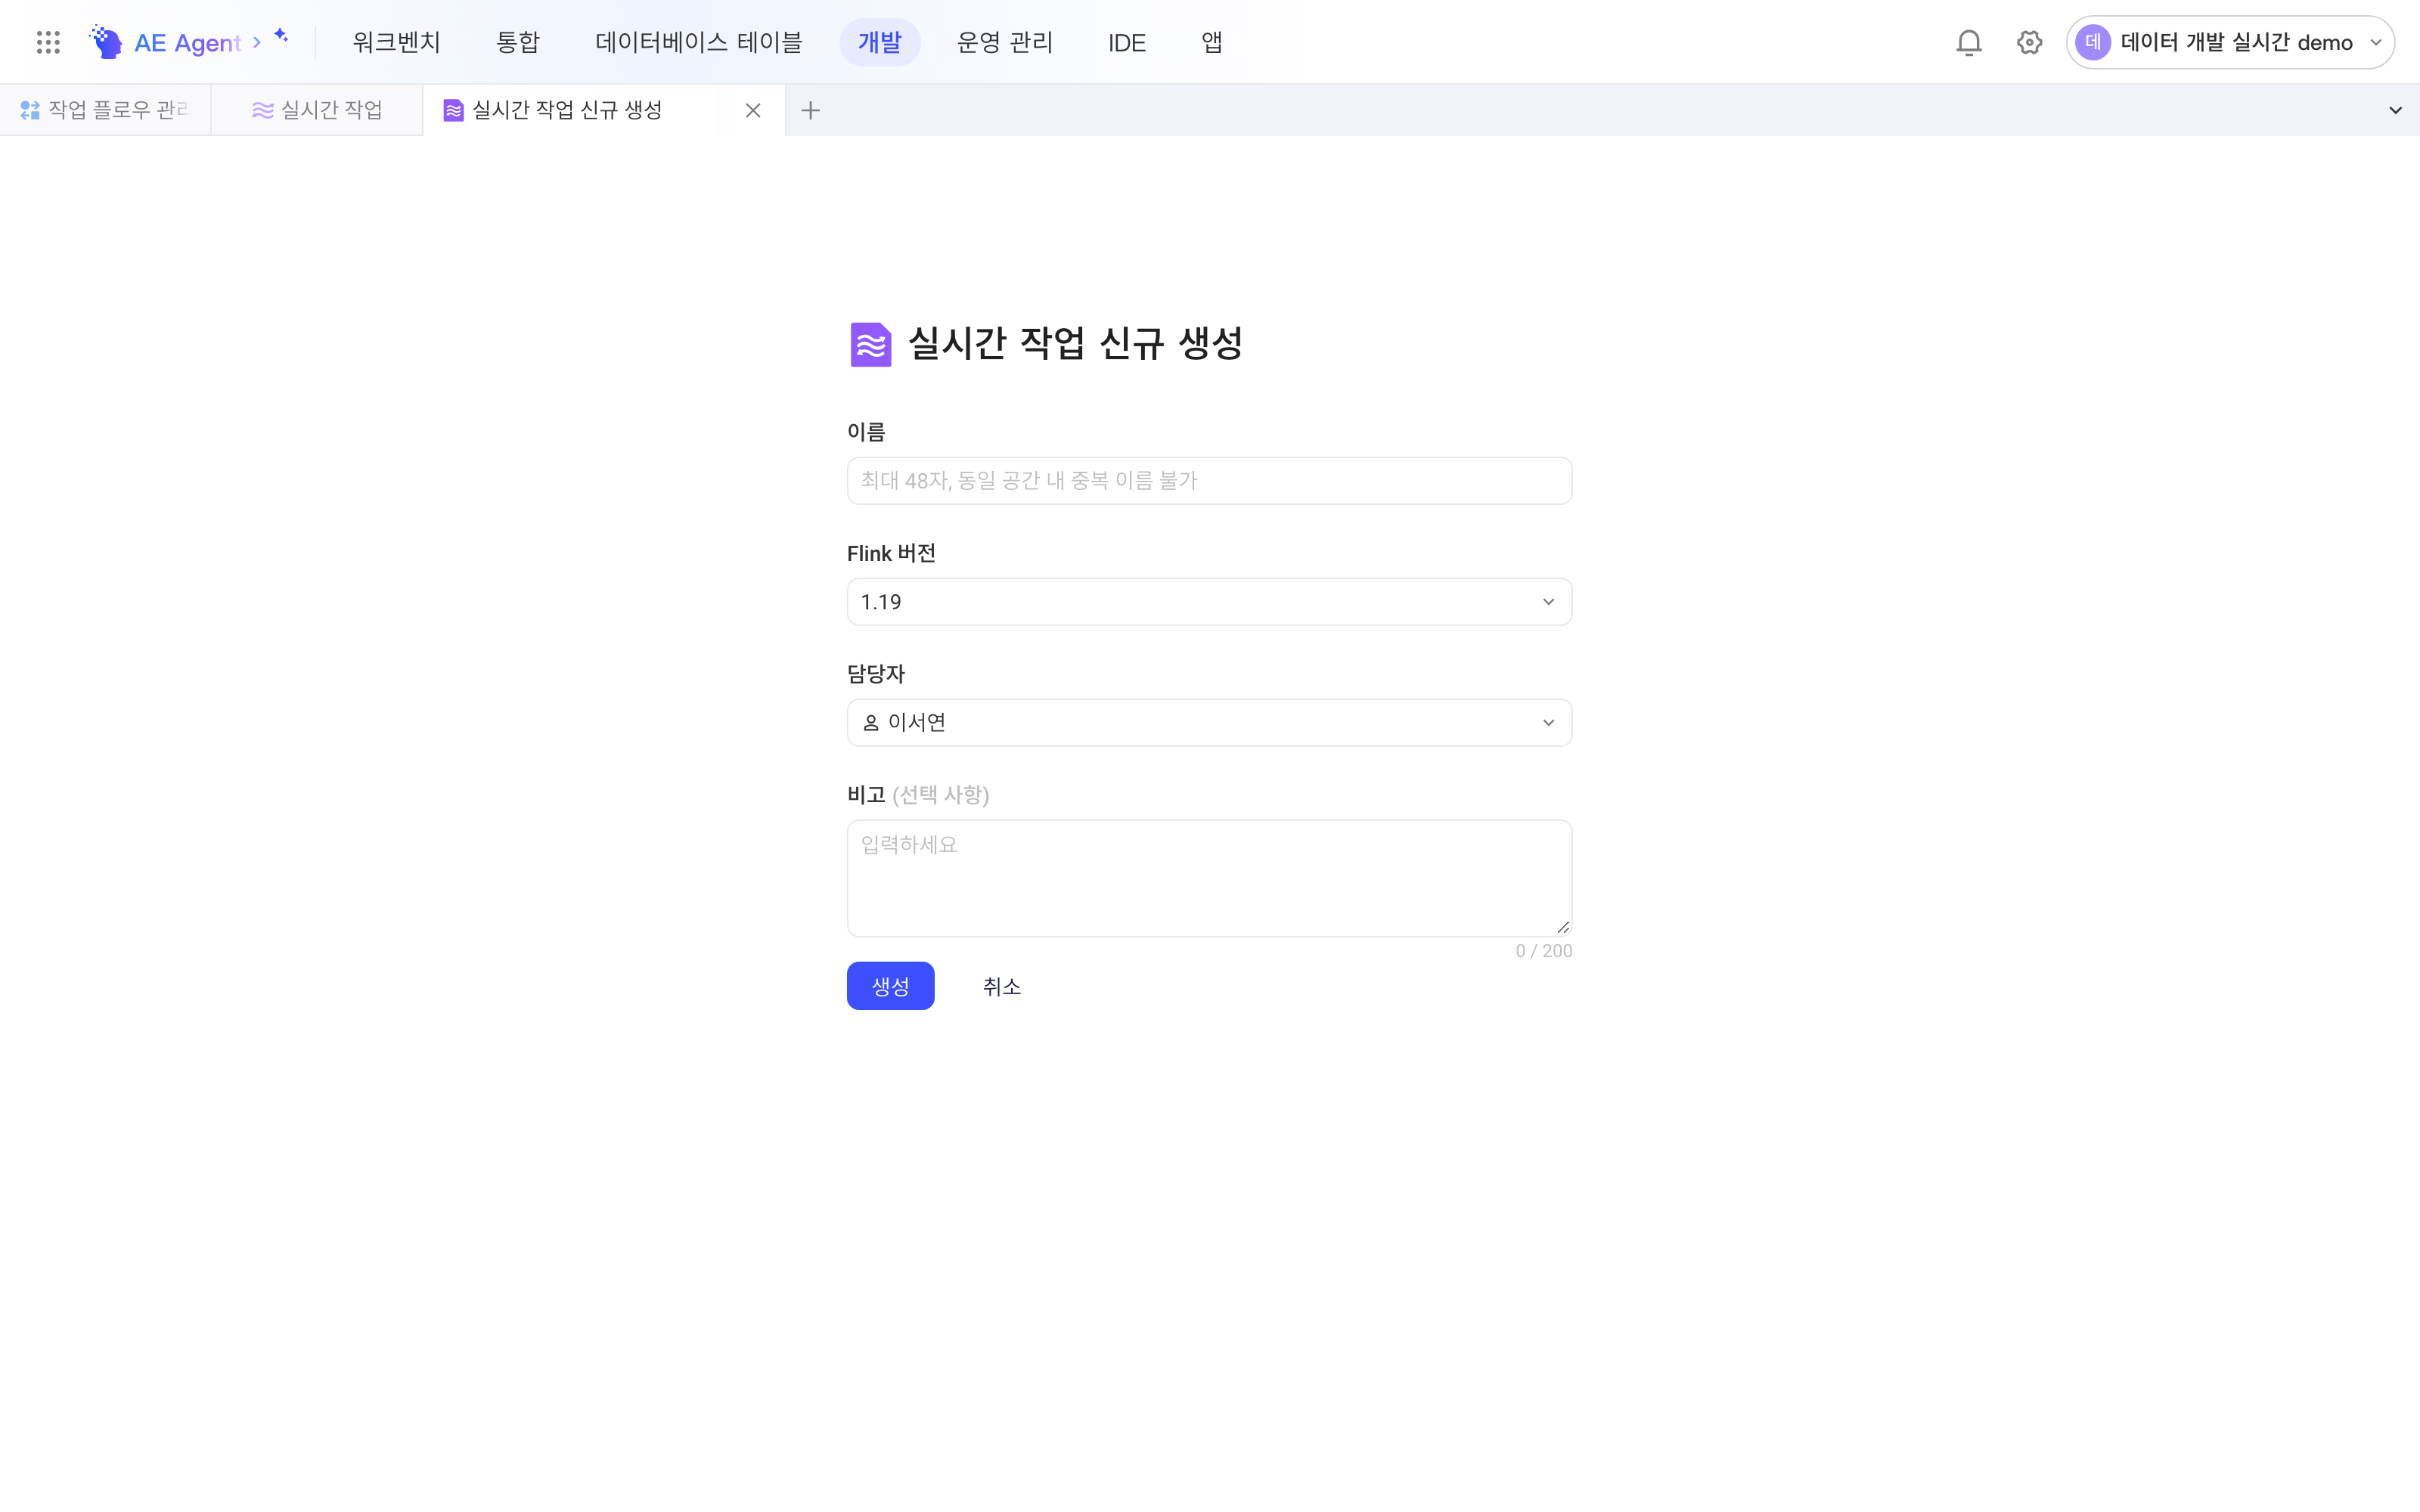This screenshot has width=2420, height=1512.
Task: Click the AE Agent breadcrumb arrow
Action: coord(257,42)
